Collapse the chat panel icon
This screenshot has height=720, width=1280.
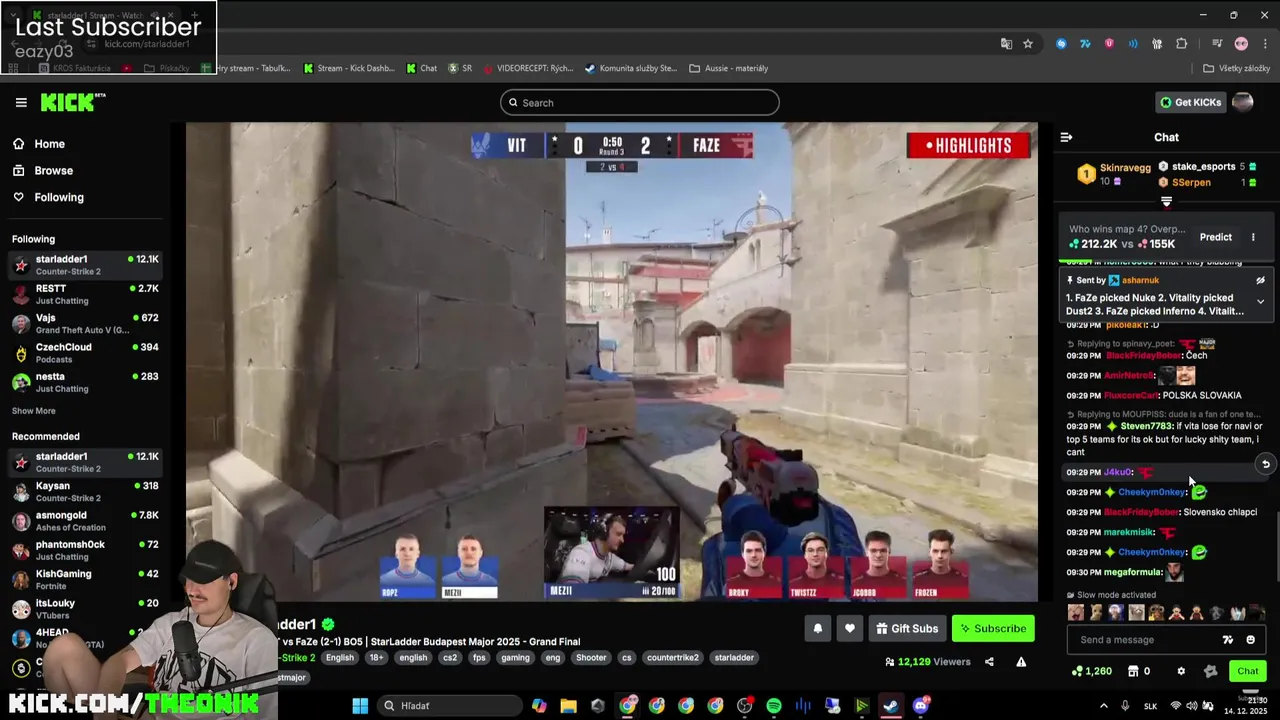[x=1066, y=137]
